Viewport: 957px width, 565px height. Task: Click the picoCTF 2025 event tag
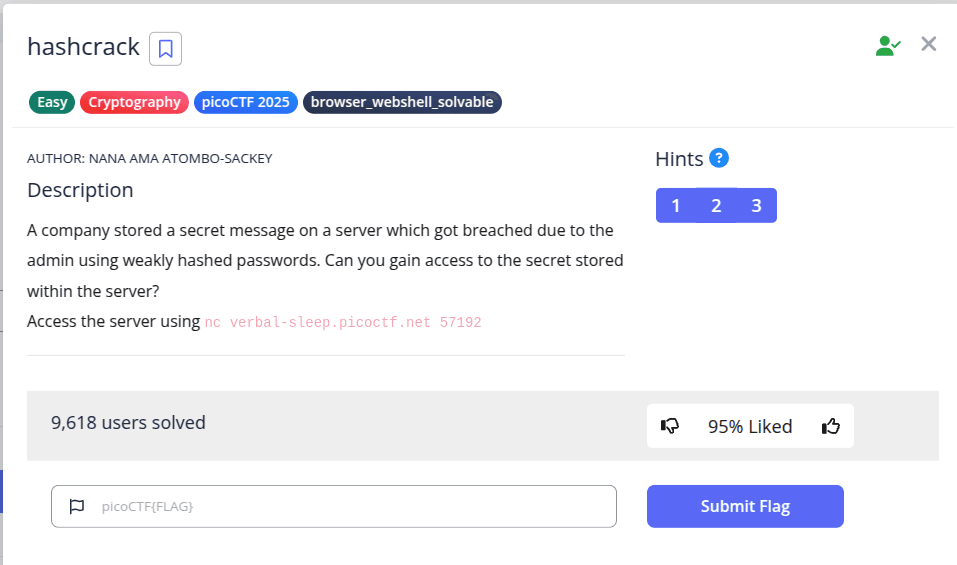click(x=245, y=102)
